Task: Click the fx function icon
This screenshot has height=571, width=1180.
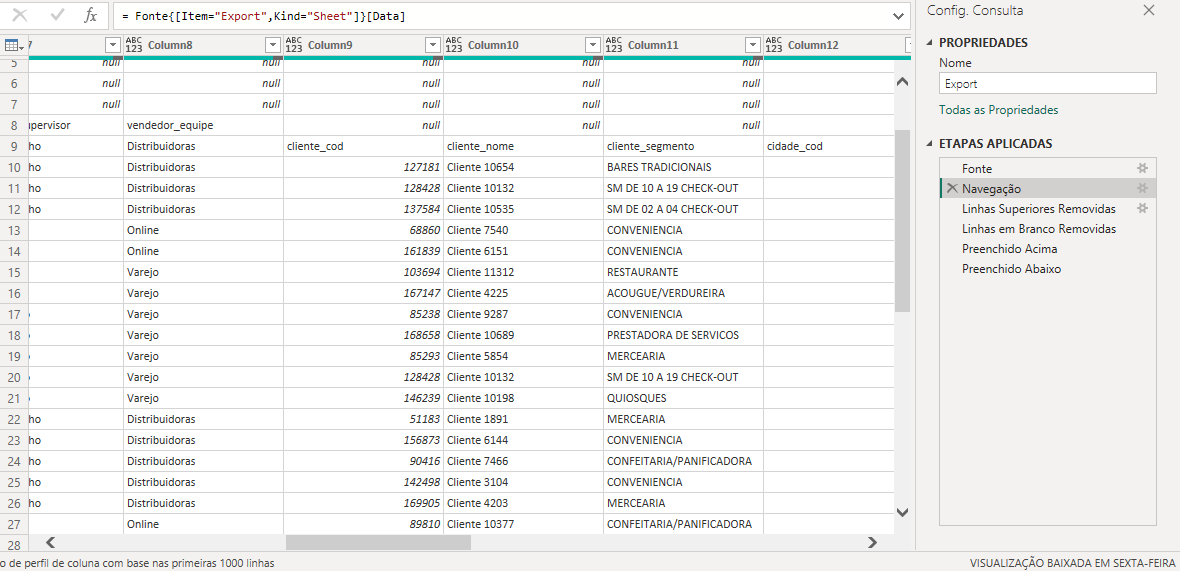Action: point(90,15)
